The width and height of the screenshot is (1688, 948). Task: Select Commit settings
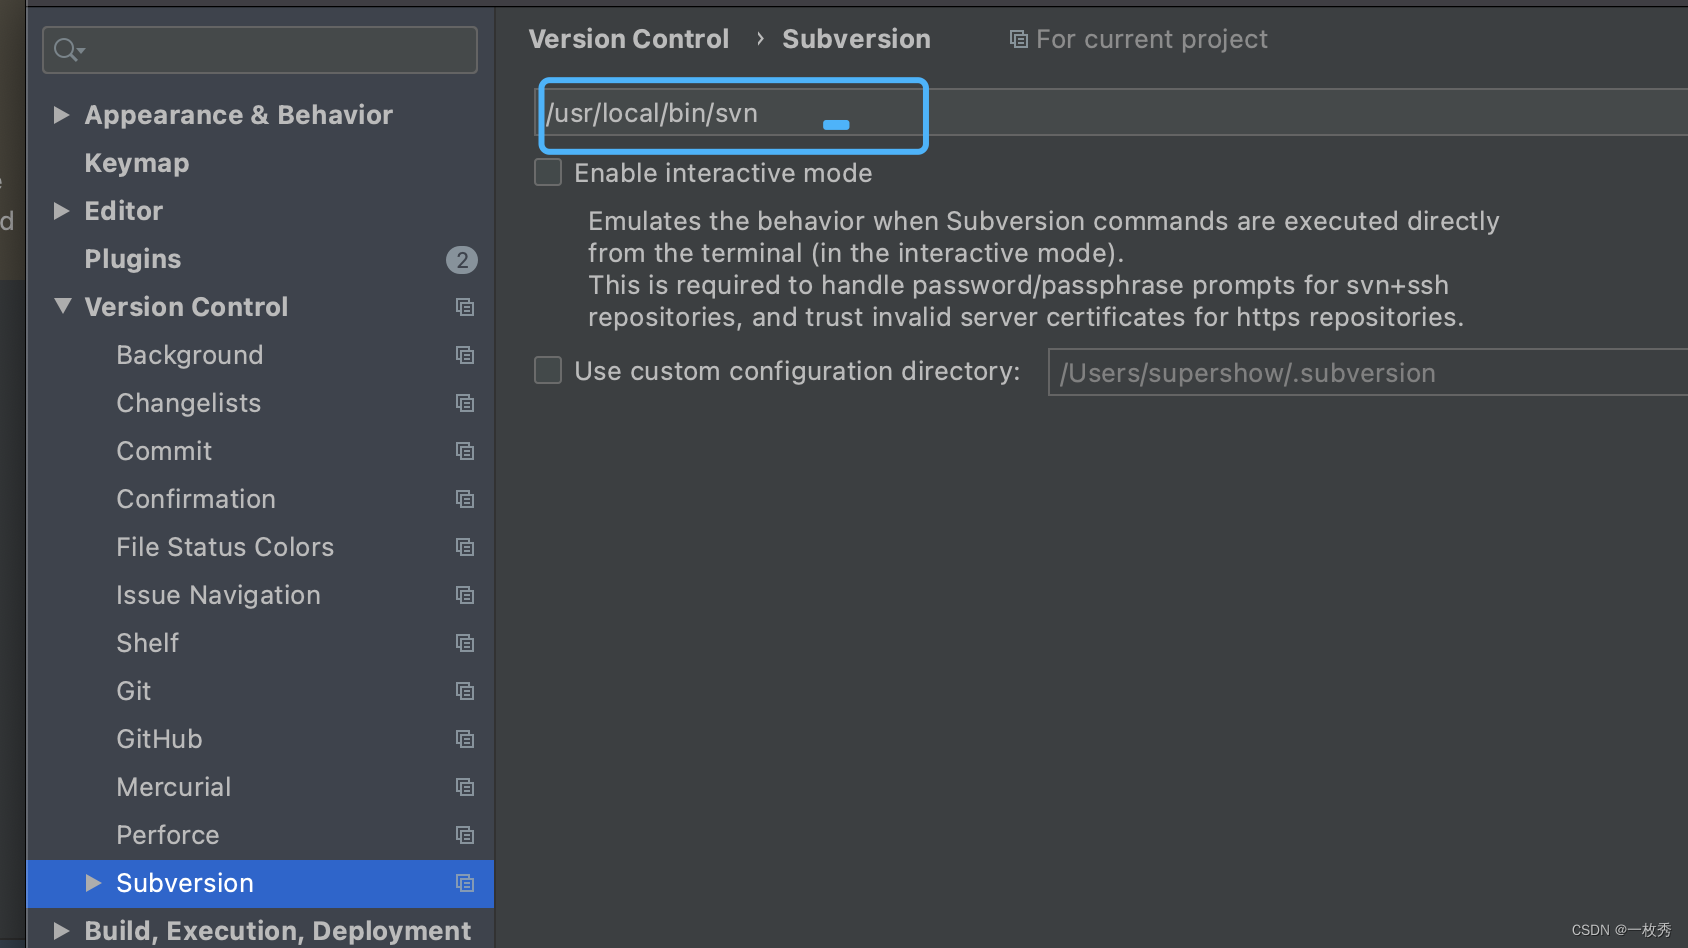(x=164, y=451)
